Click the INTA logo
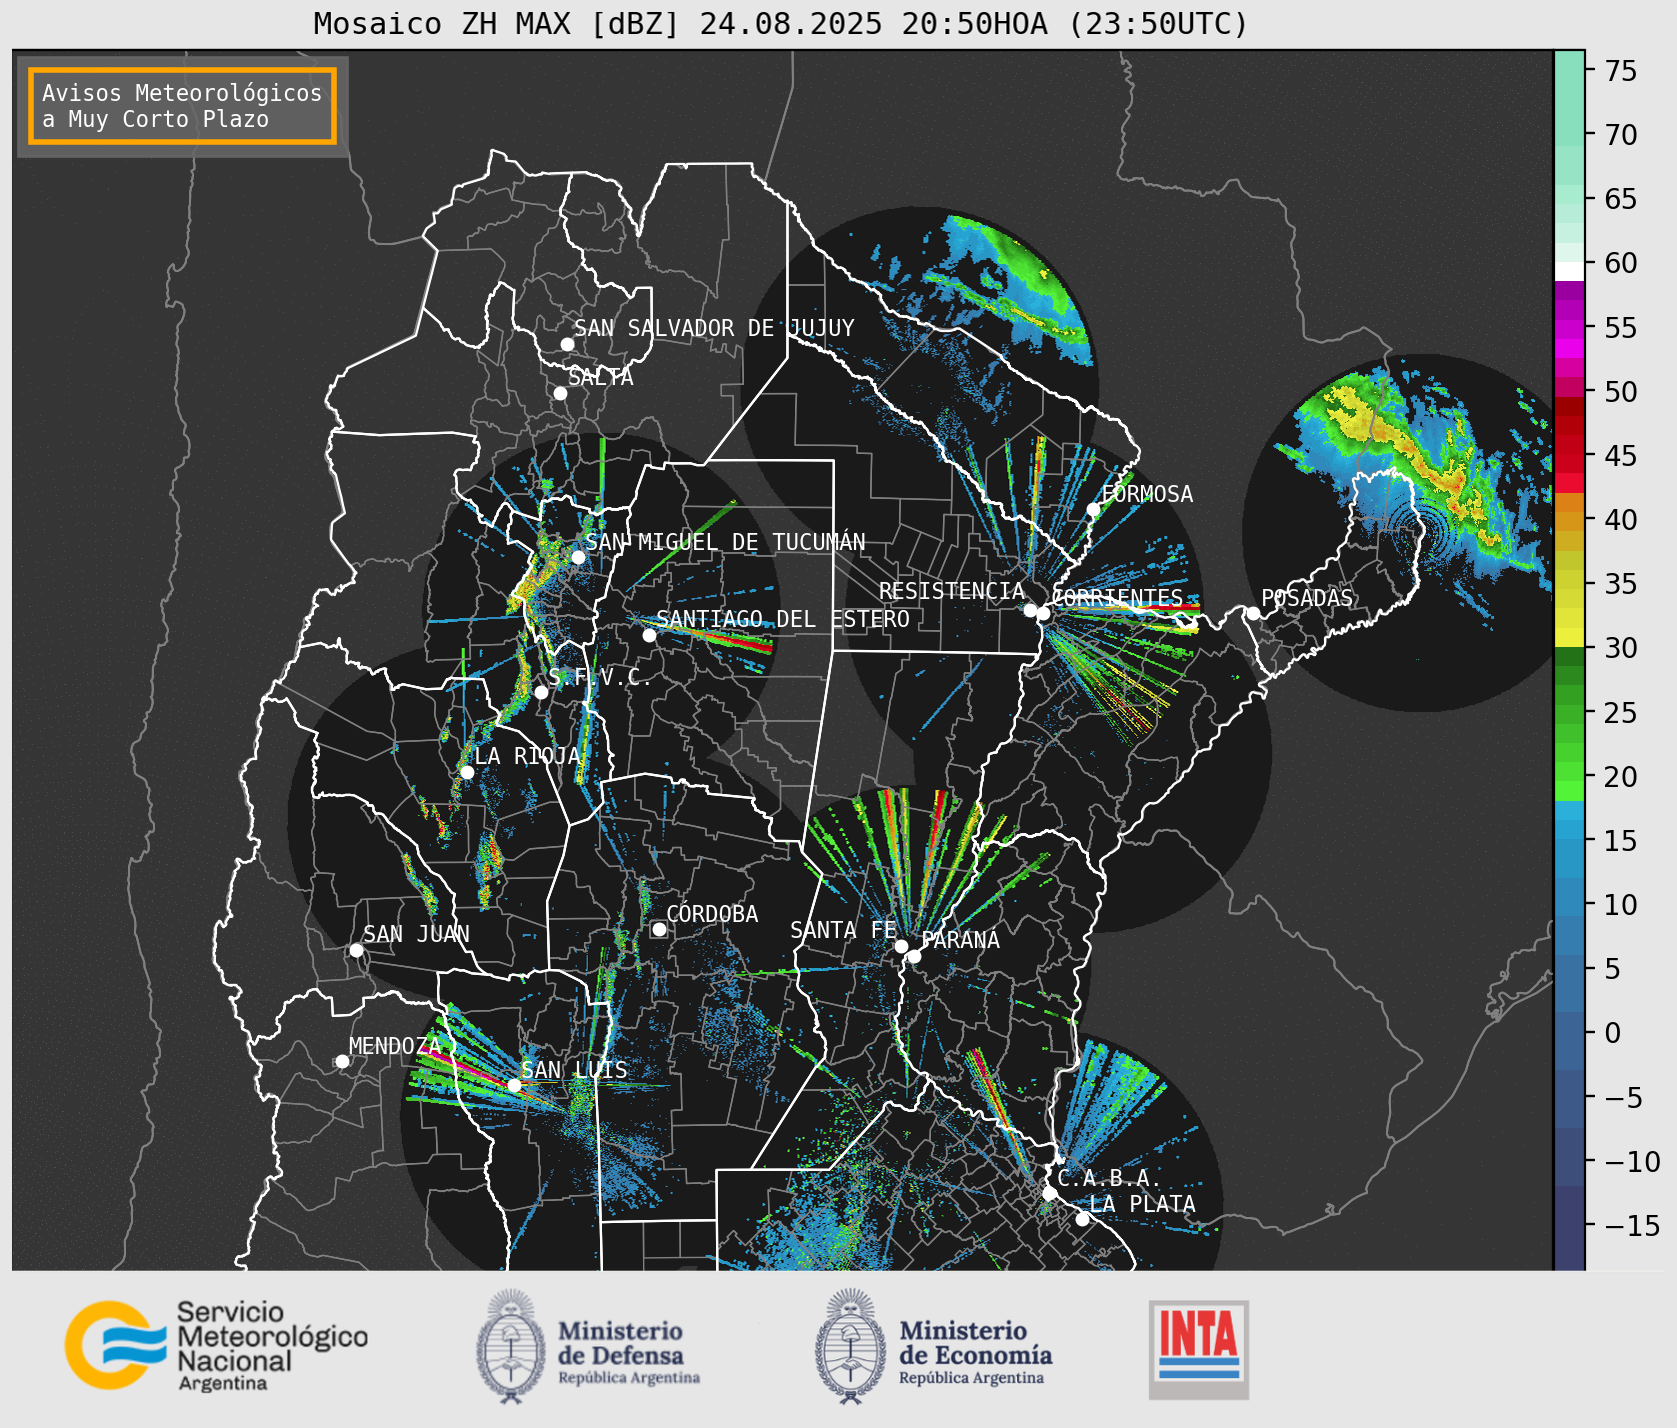 pos(1199,1349)
